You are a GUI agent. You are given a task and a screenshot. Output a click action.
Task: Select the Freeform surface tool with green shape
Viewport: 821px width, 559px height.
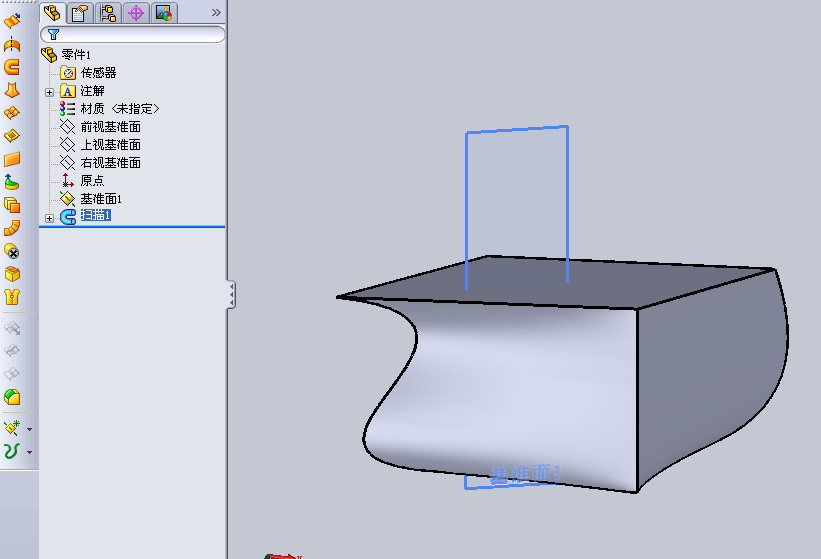point(12,182)
